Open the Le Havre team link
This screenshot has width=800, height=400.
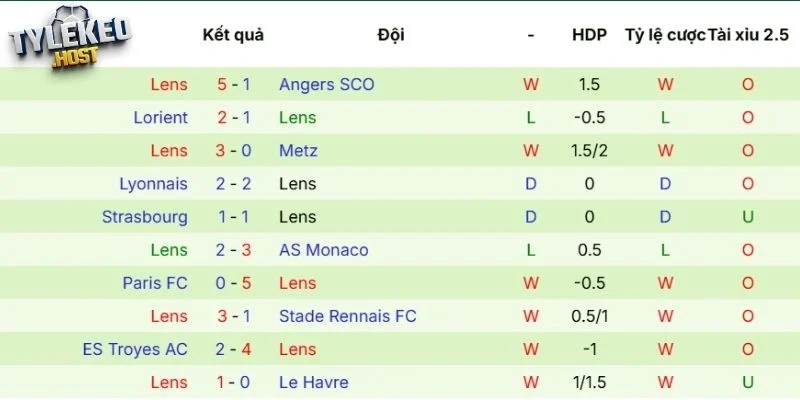coord(314,382)
